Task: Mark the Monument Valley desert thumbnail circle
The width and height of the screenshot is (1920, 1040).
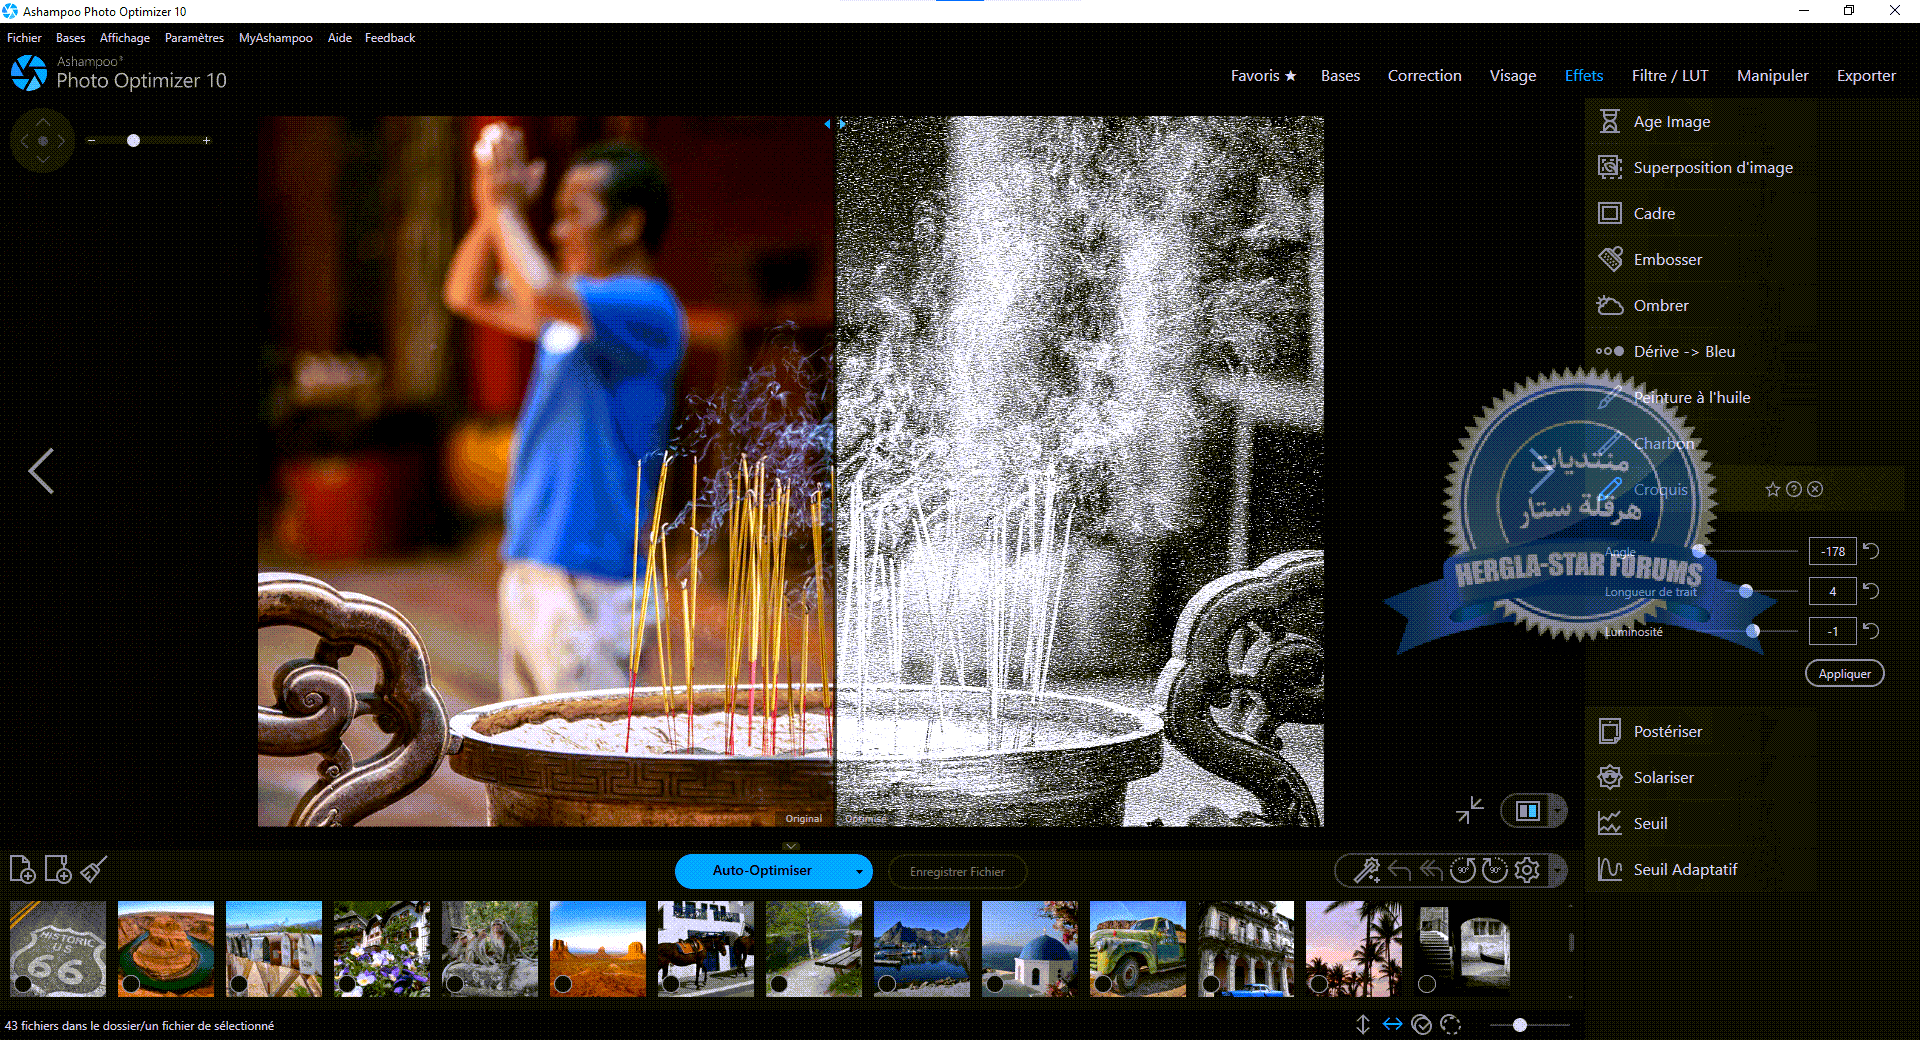Action: click(563, 984)
